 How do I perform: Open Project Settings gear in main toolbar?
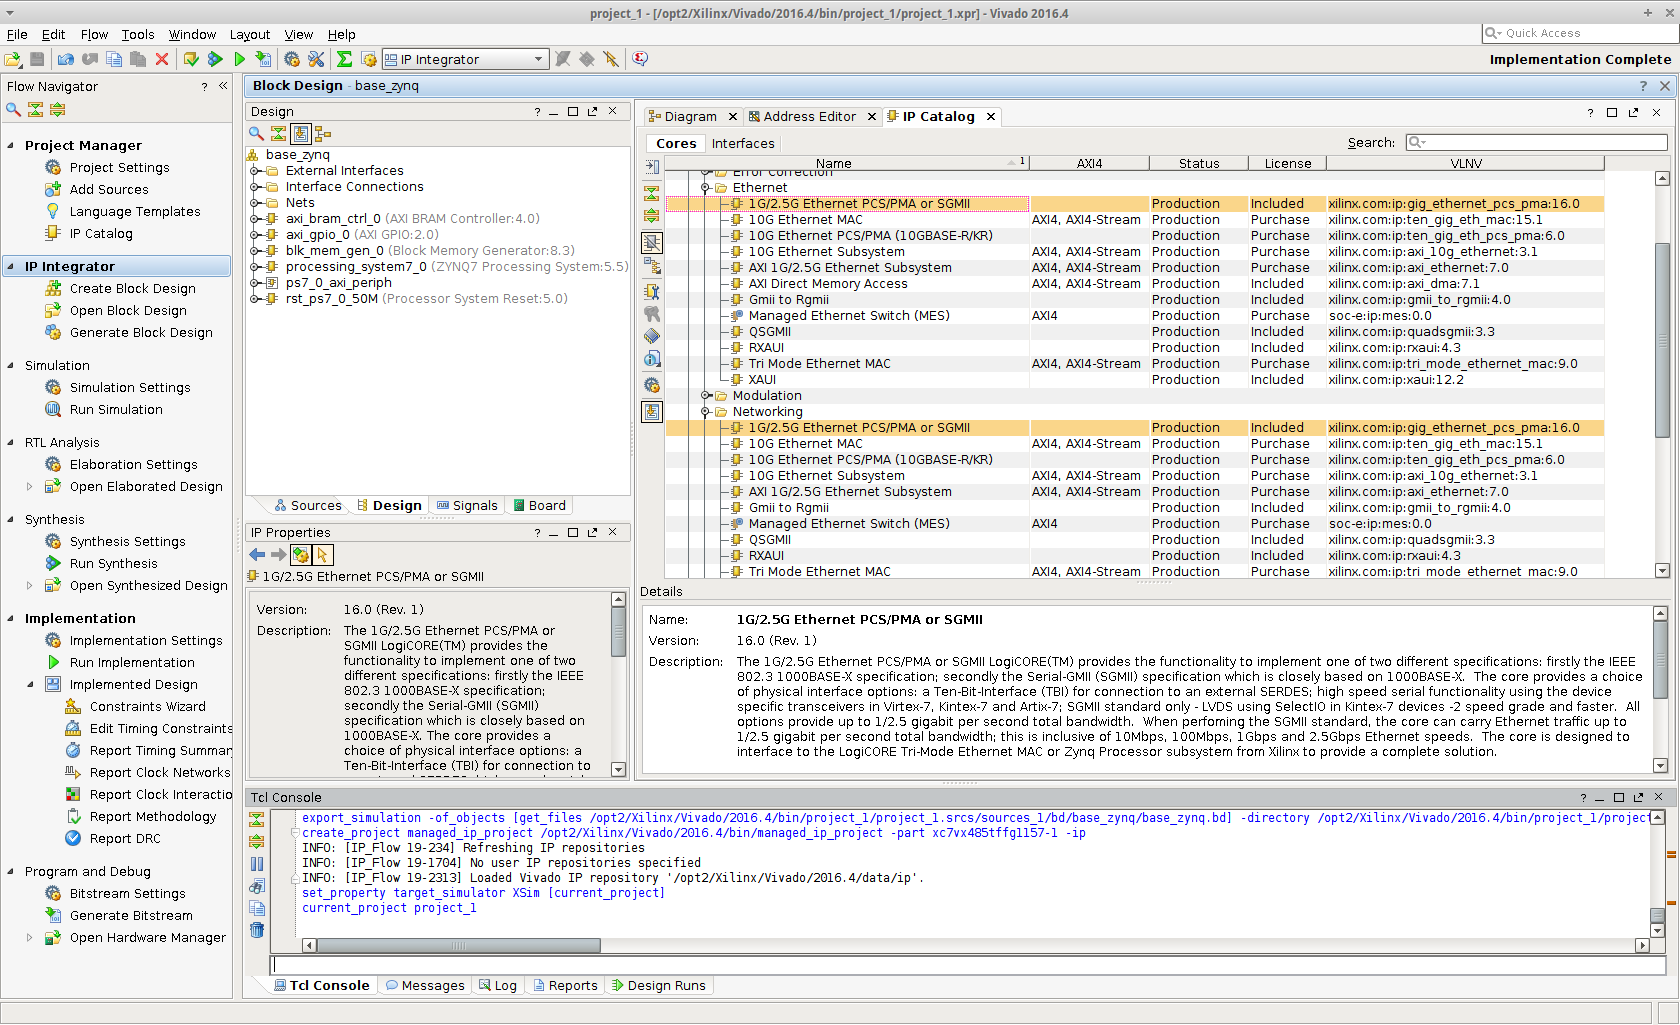tap(292, 59)
